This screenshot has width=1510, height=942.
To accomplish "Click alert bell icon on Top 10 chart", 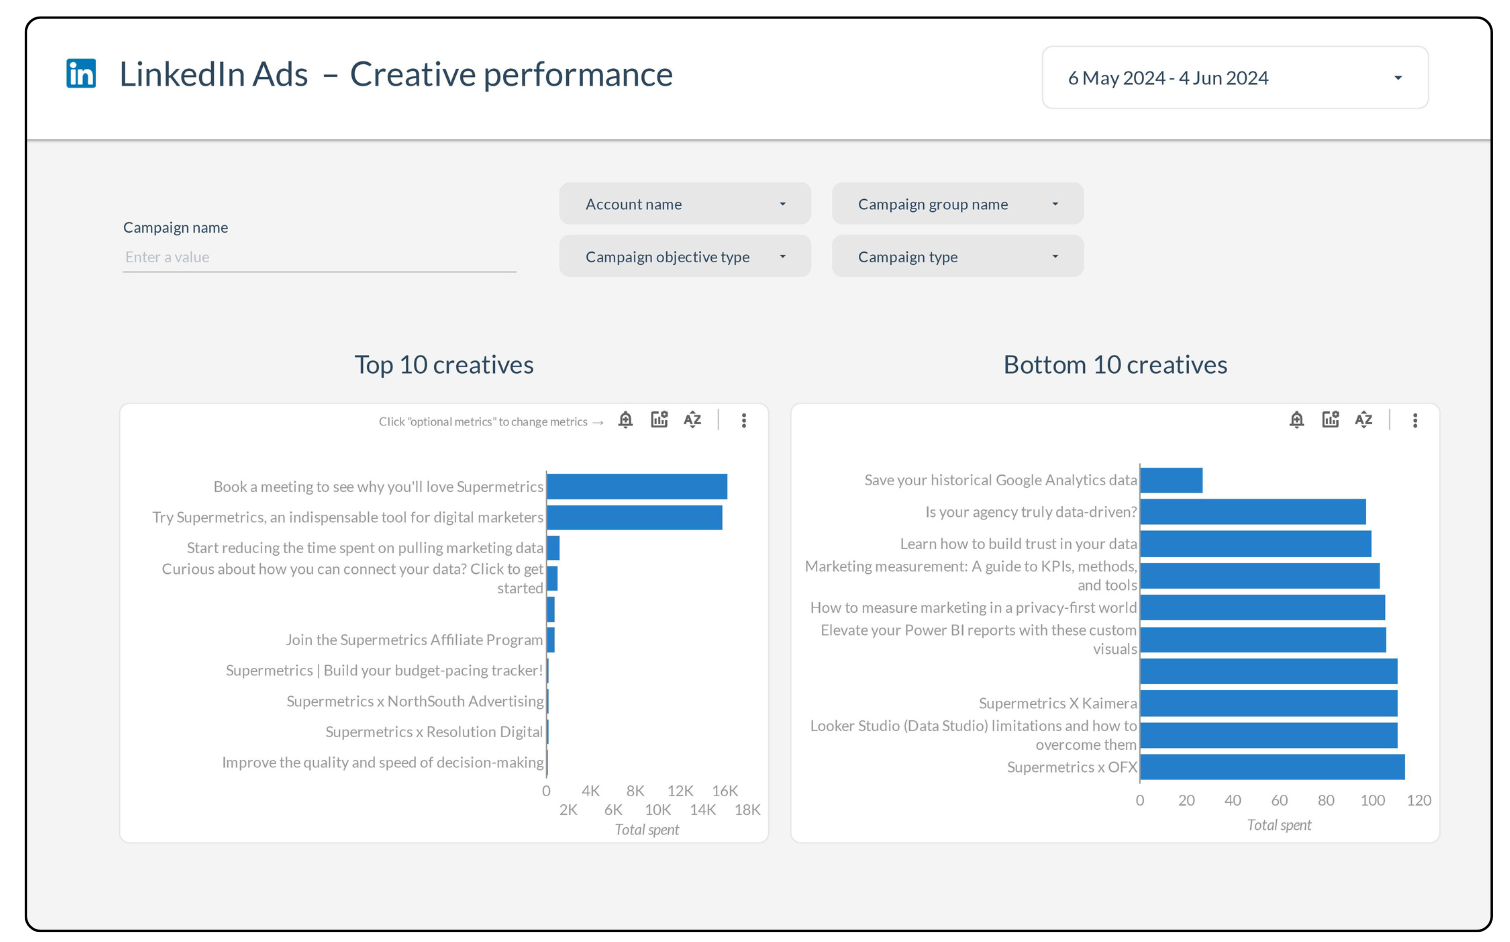I will pos(626,420).
